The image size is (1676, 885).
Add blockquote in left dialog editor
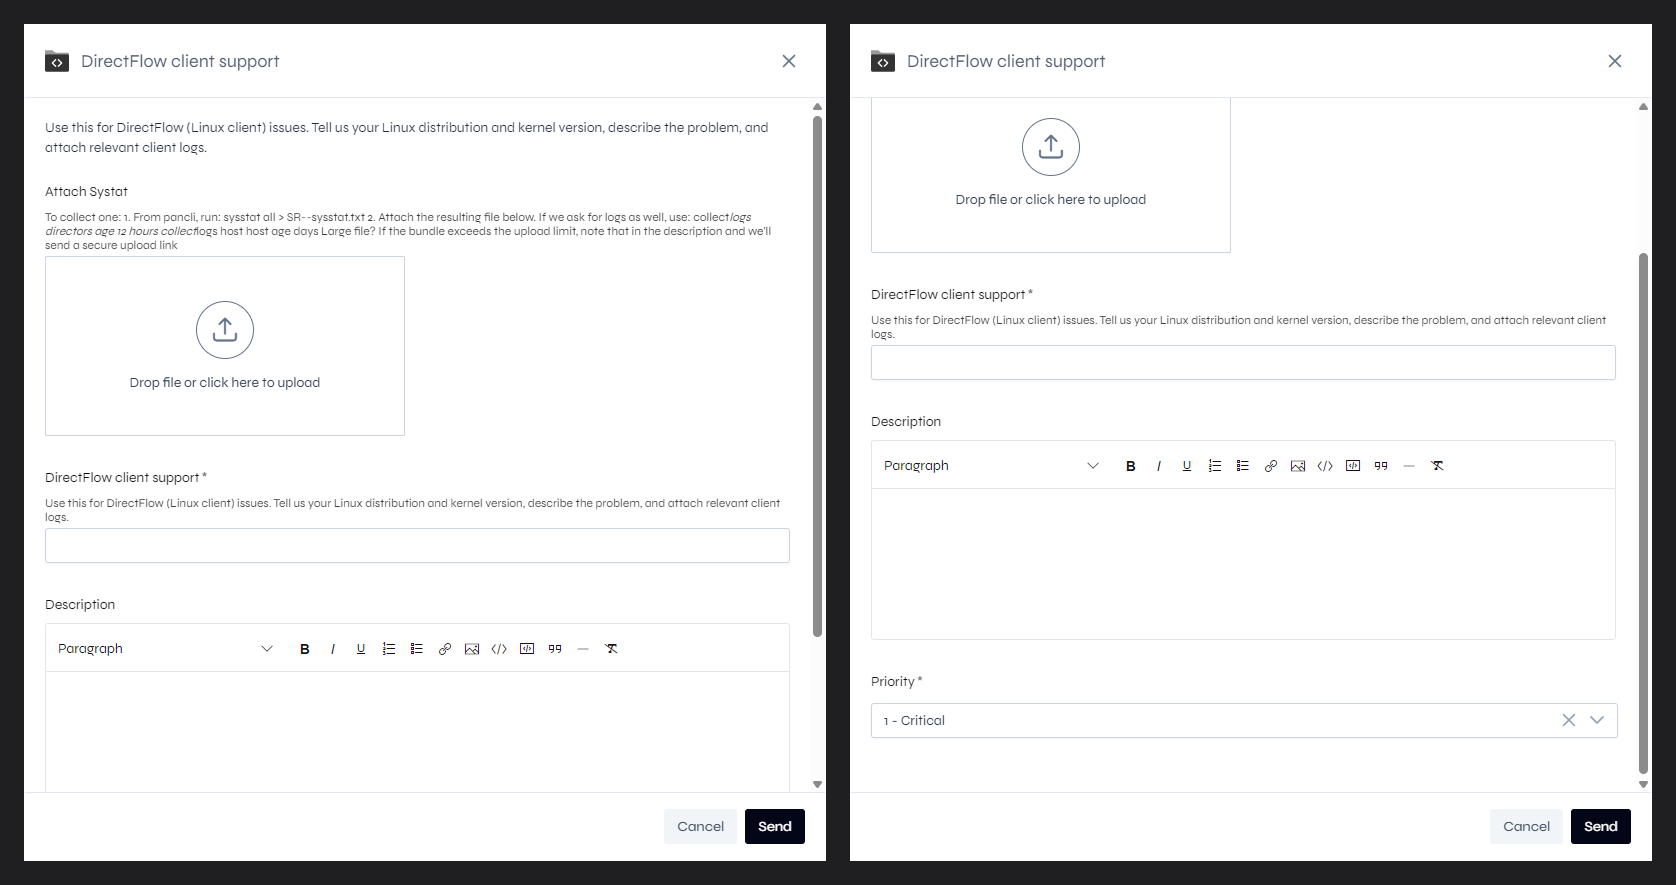pos(555,649)
